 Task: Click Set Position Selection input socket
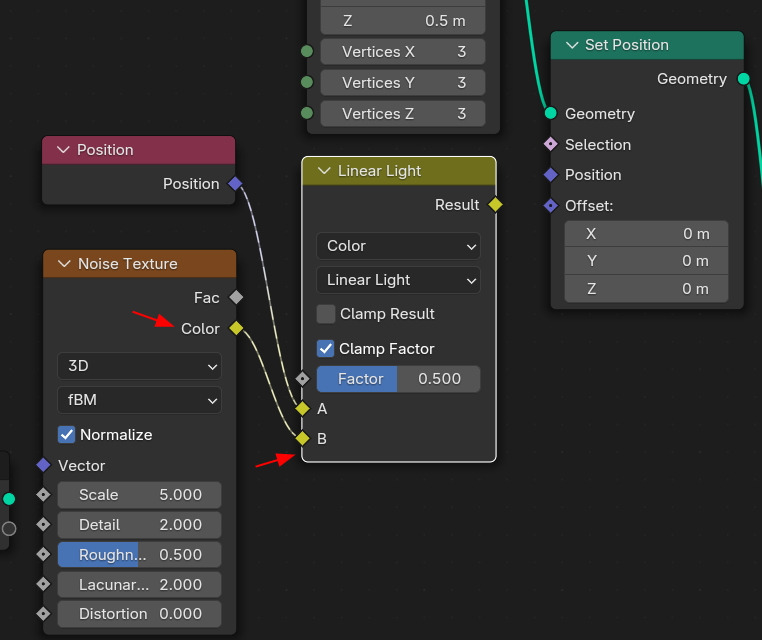click(x=551, y=144)
